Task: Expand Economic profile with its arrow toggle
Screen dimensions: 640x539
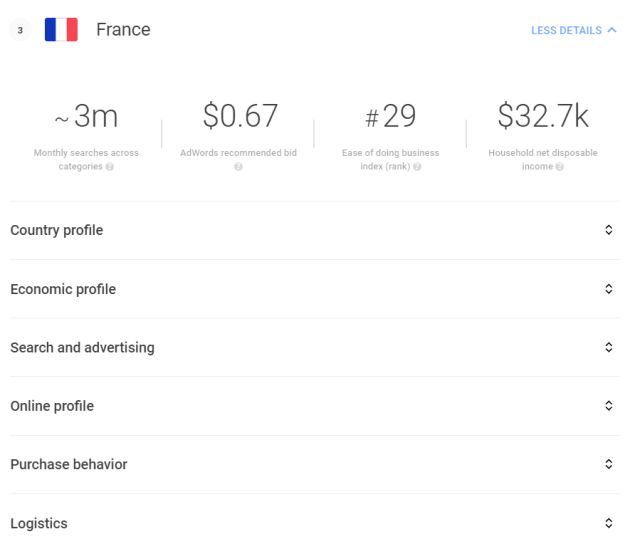Action: point(609,289)
